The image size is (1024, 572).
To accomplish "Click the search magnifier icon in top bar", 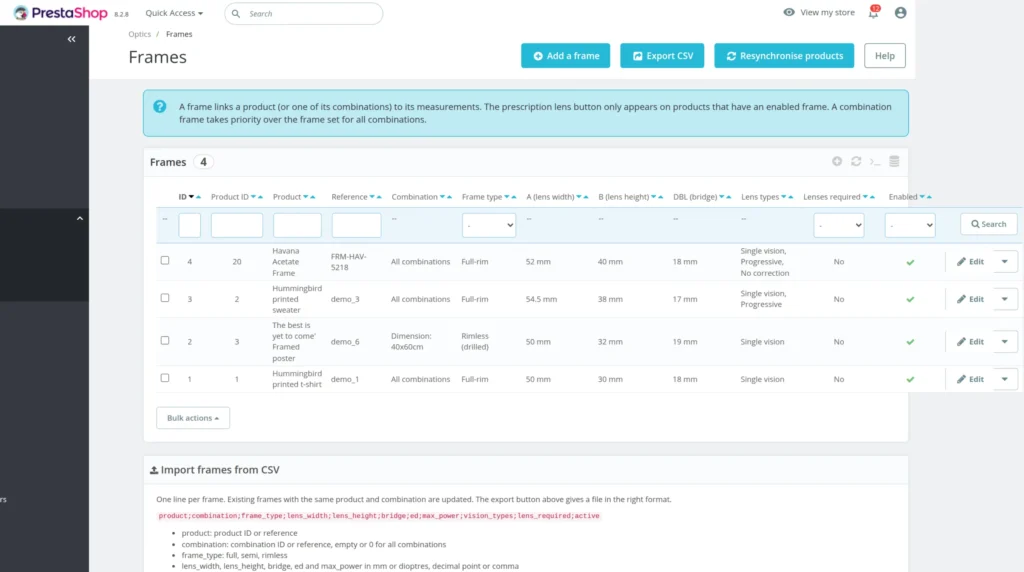I will click(236, 14).
